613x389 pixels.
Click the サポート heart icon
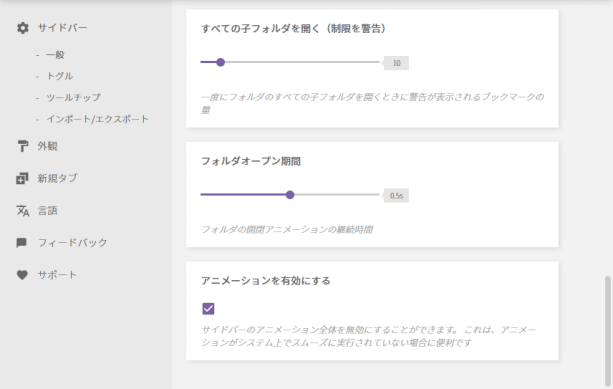pyautogui.click(x=22, y=275)
